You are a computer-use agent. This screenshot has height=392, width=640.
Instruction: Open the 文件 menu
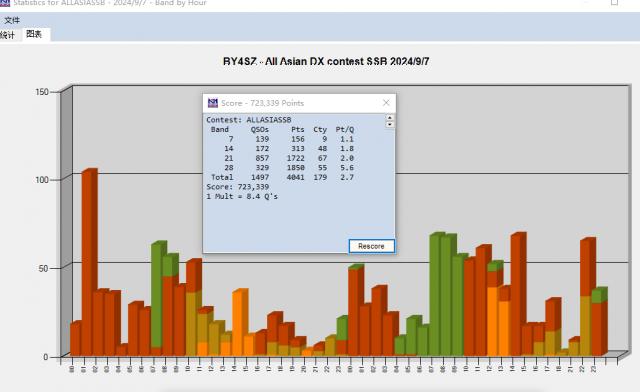pos(12,20)
